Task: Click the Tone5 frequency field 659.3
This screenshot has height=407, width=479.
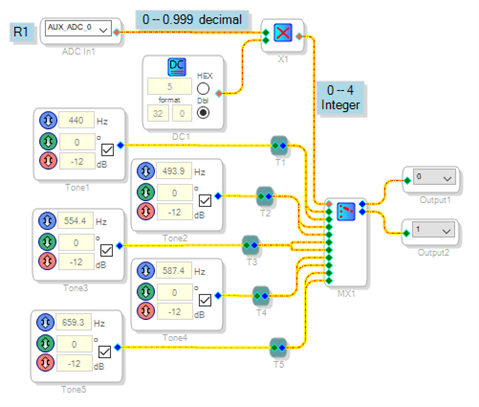Action: tap(73, 322)
